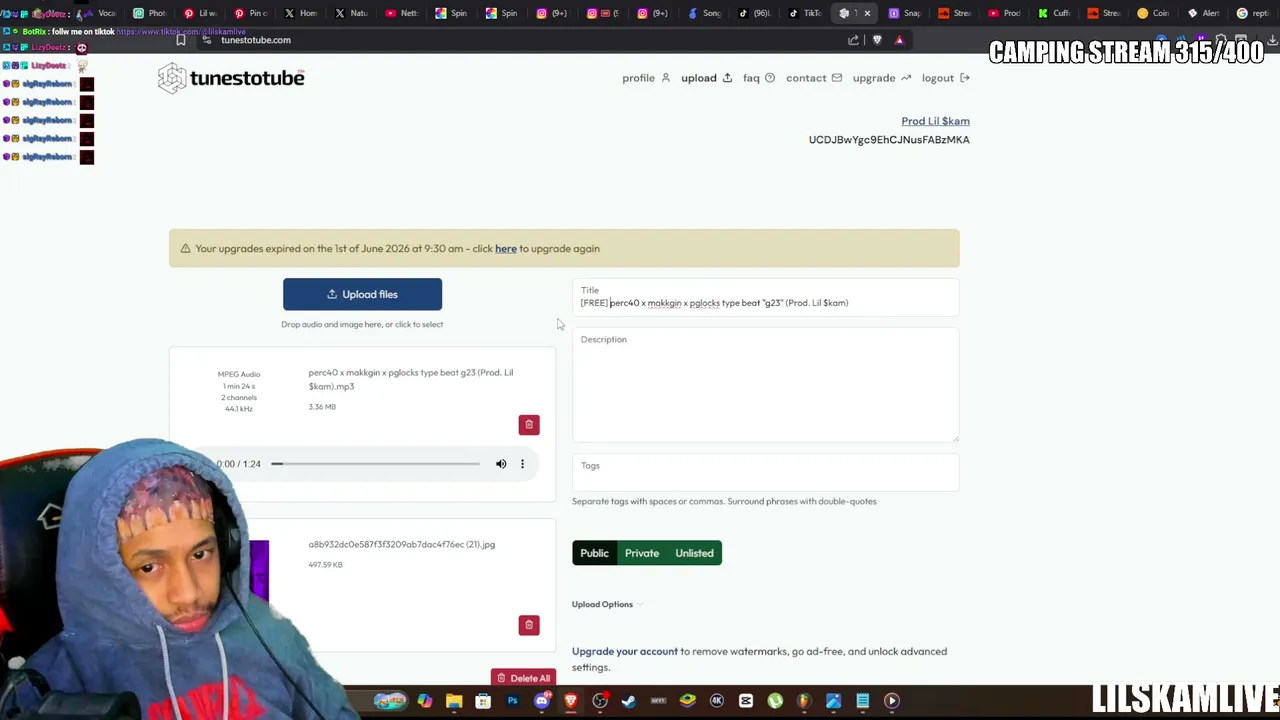This screenshot has height=720, width=1280.
Task: Switch to the 'Coin' browser tab
Action: (x=1153, y=13)
